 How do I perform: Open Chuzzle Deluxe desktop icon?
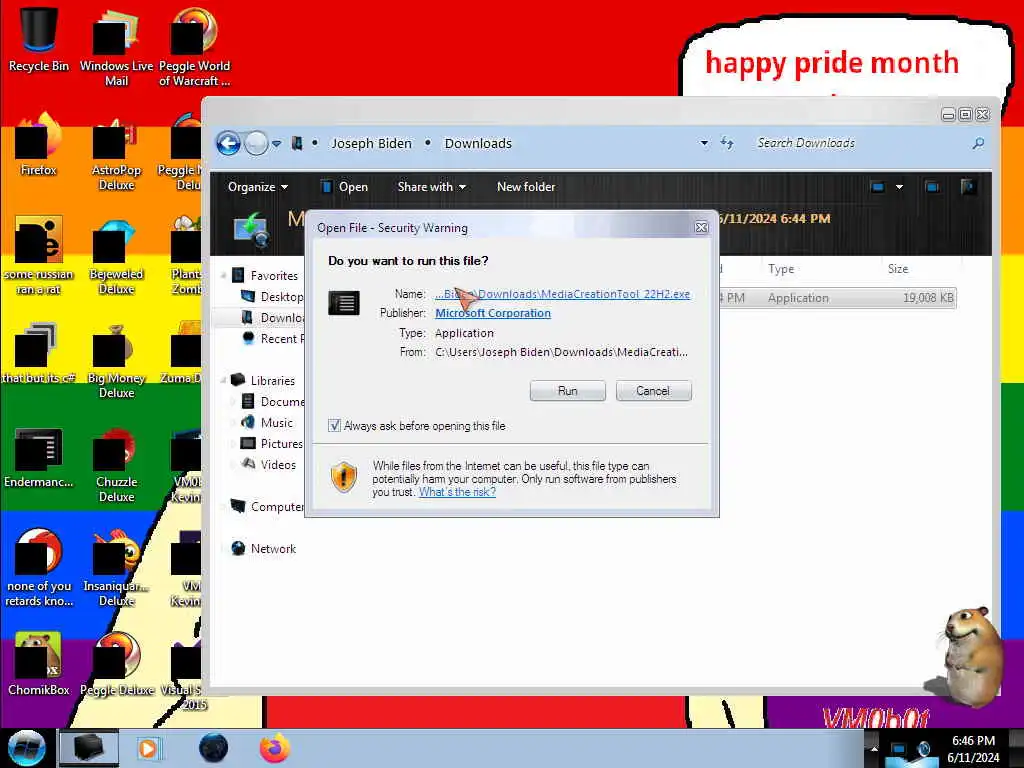click(x=116, y=464)
